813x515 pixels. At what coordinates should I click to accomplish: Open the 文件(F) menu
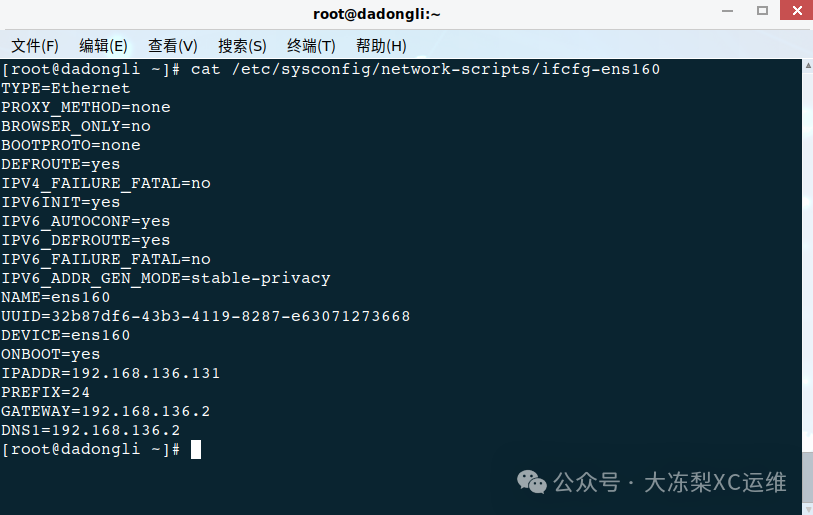click(x=35, y=46)
